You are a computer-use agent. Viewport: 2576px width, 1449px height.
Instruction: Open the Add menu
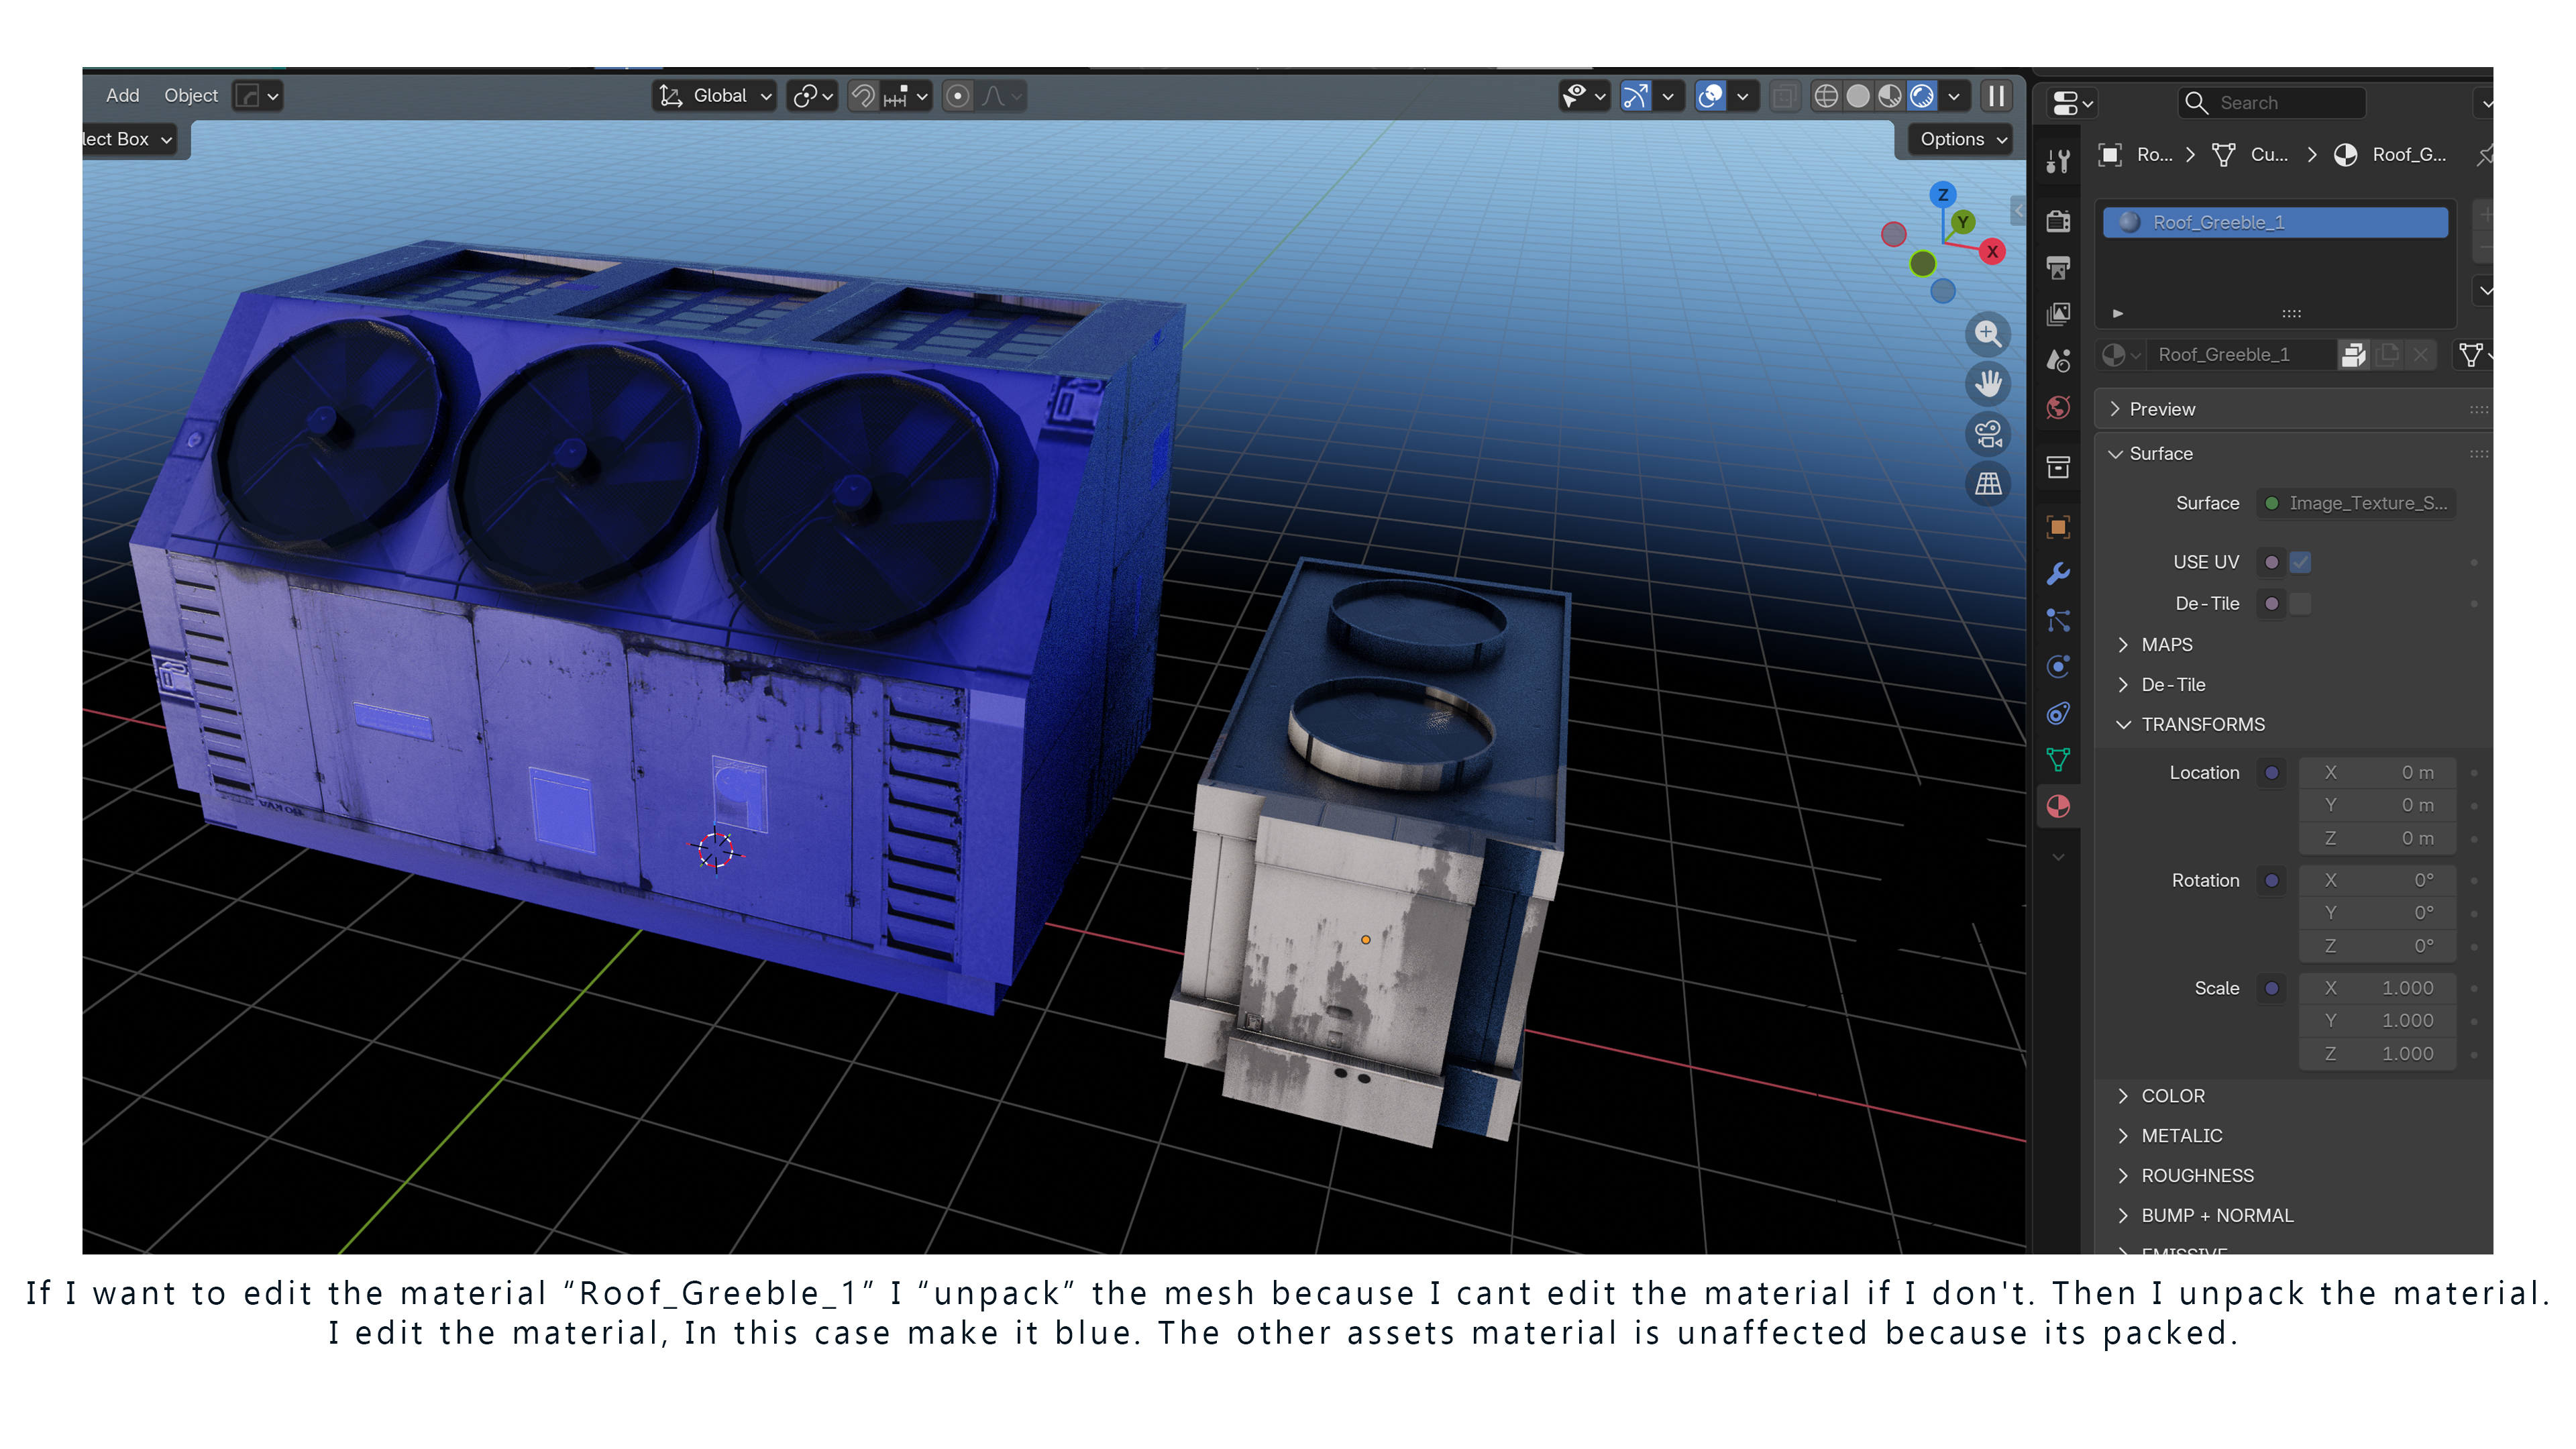(122, 96)
